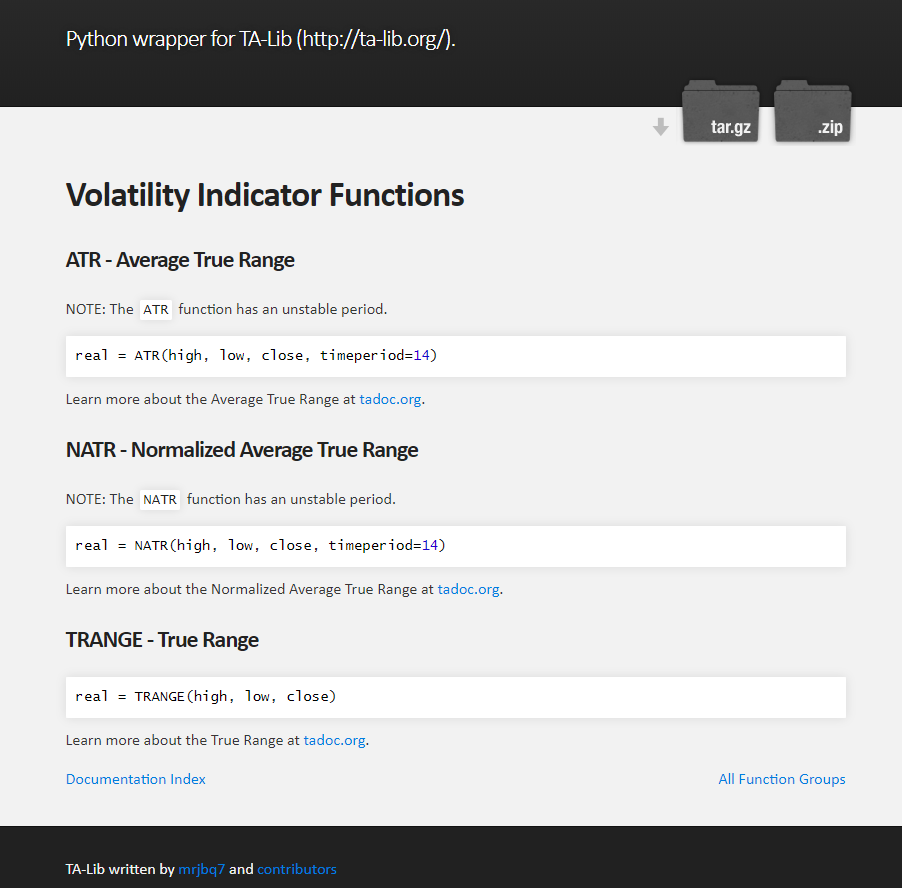Download the .zip folder archive
The height and width of the screenshot is (888, 902).
pos(812,111)
